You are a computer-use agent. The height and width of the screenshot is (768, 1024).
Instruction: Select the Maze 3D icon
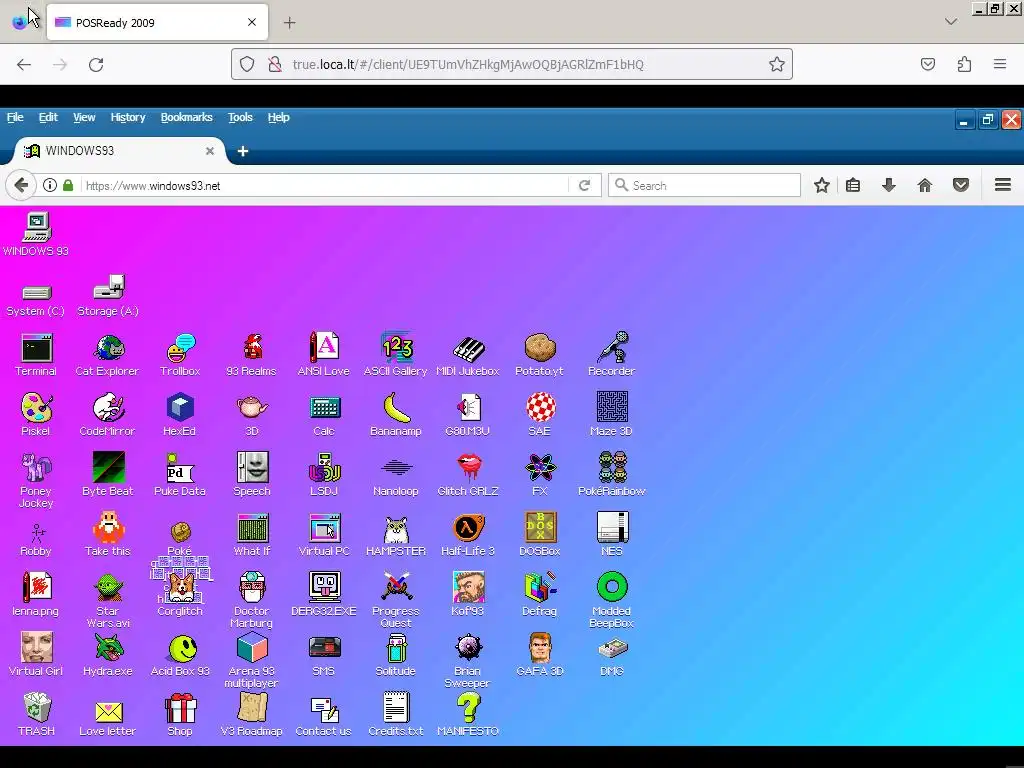click(x=612, y=415)
